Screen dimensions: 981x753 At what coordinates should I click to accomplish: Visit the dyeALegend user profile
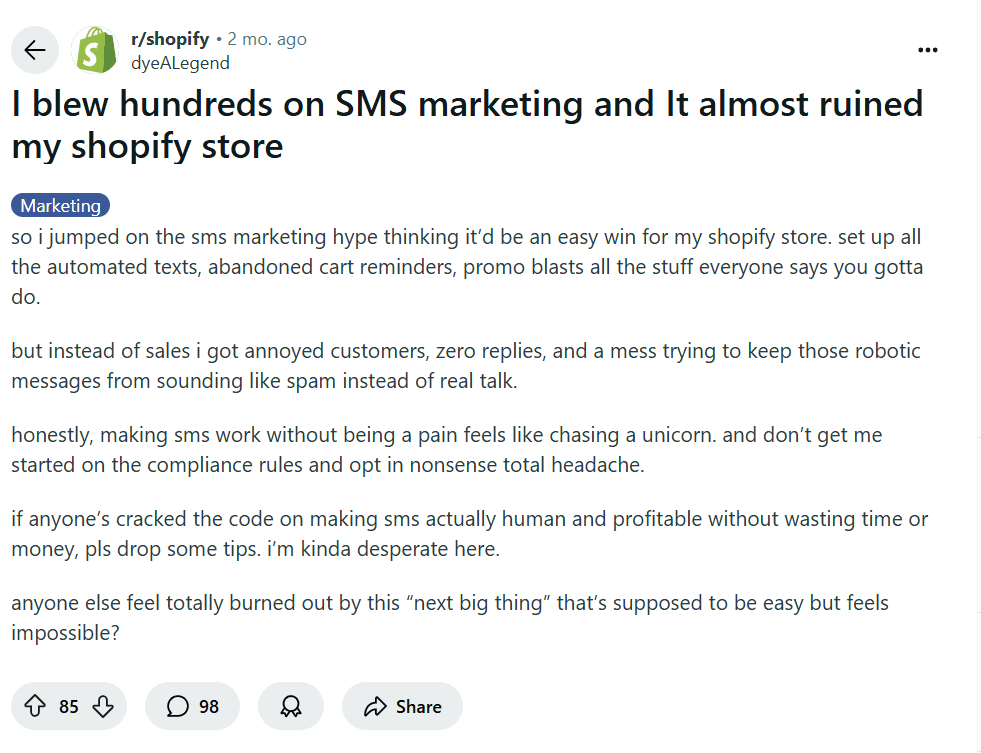[x=180, y=63]
